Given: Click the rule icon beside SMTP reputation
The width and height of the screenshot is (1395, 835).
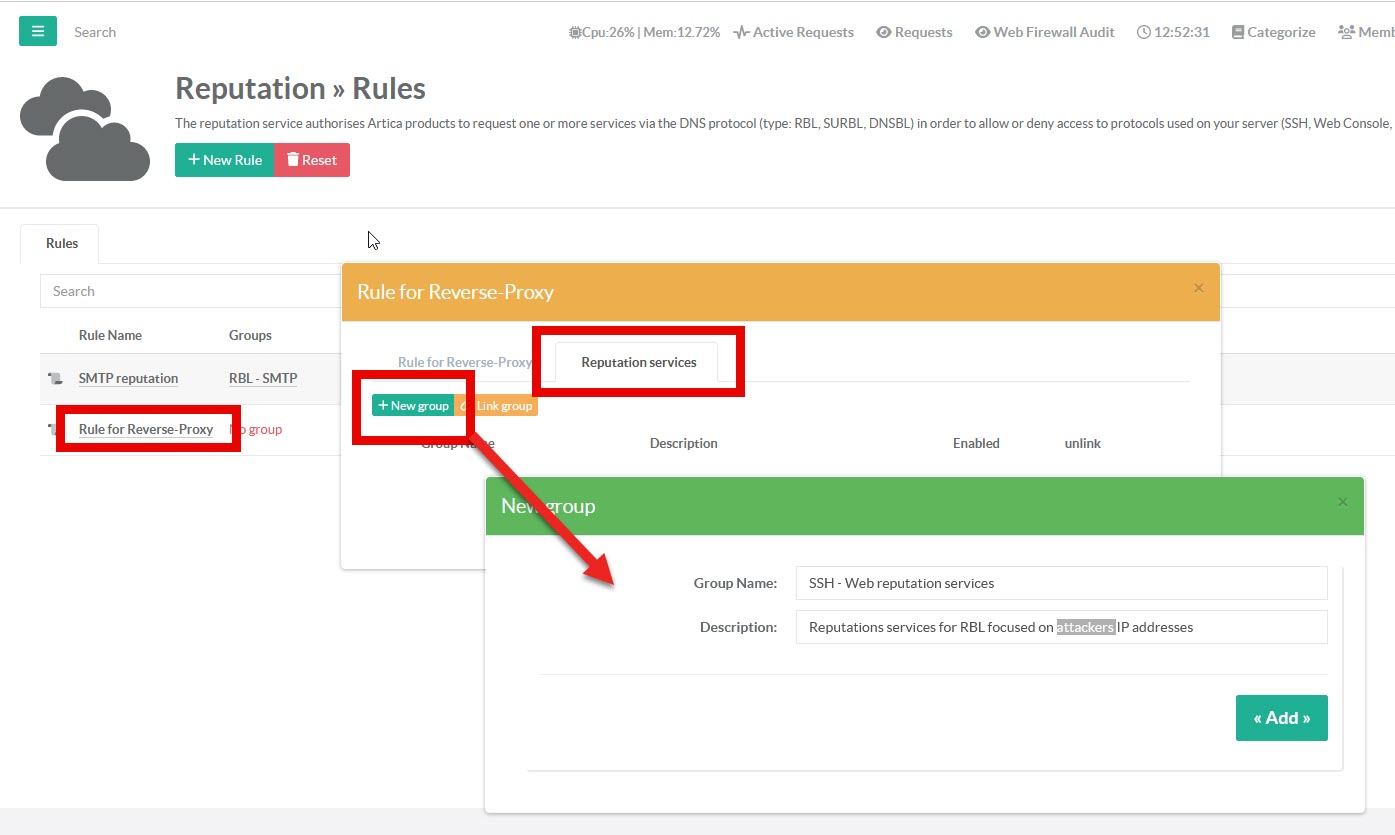Looking at the screenshot, I should pos(56,379).
